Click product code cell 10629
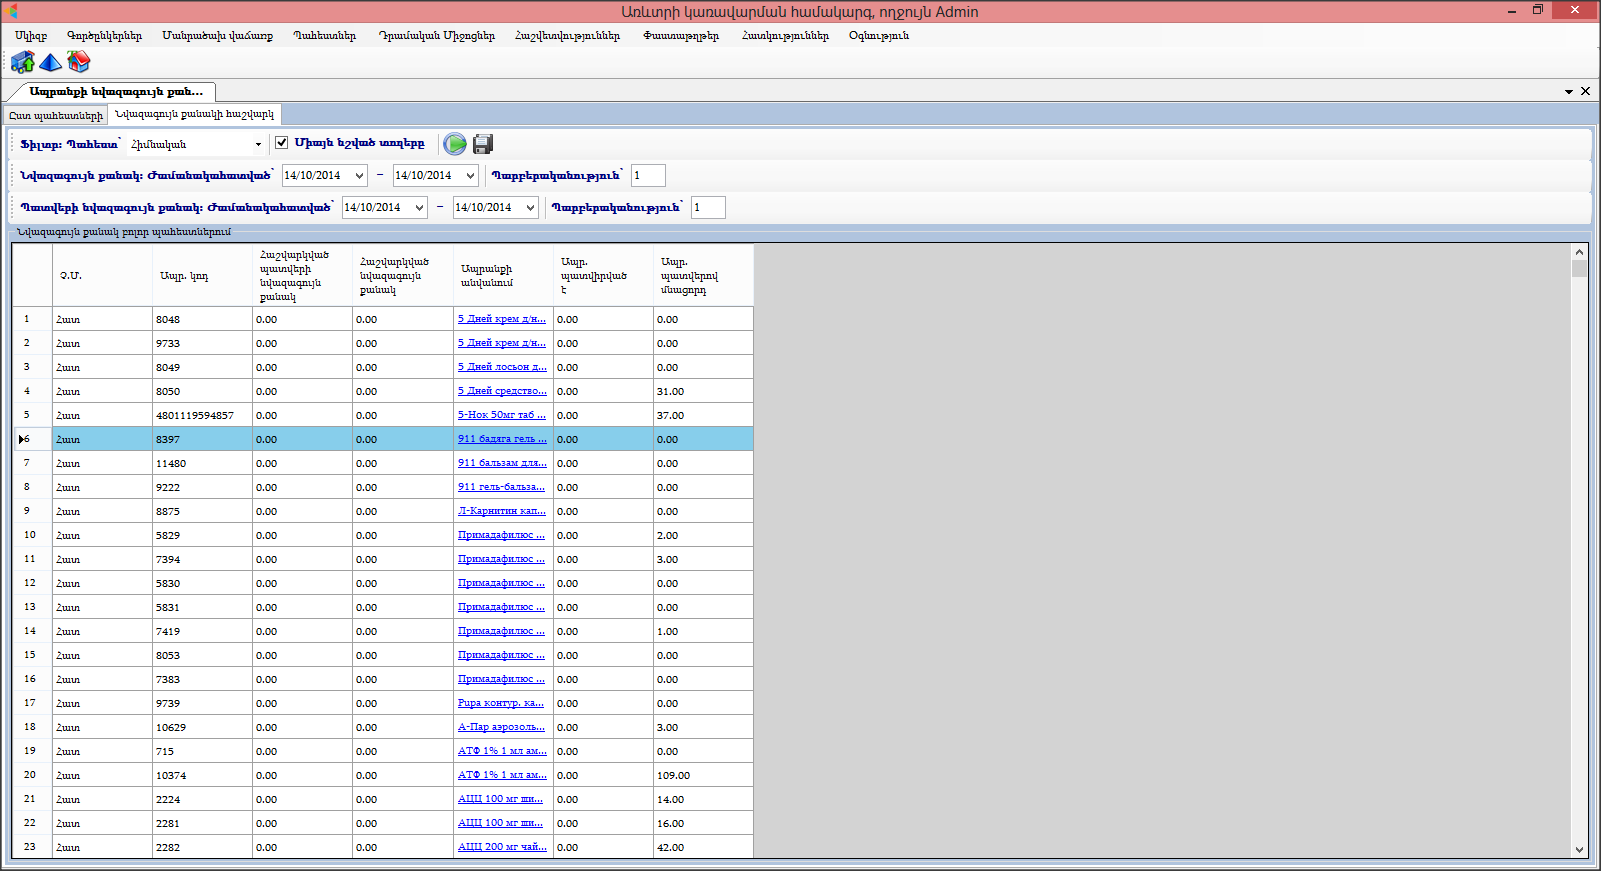Viewport: 1601px width, 871px height. coord(203,727)
